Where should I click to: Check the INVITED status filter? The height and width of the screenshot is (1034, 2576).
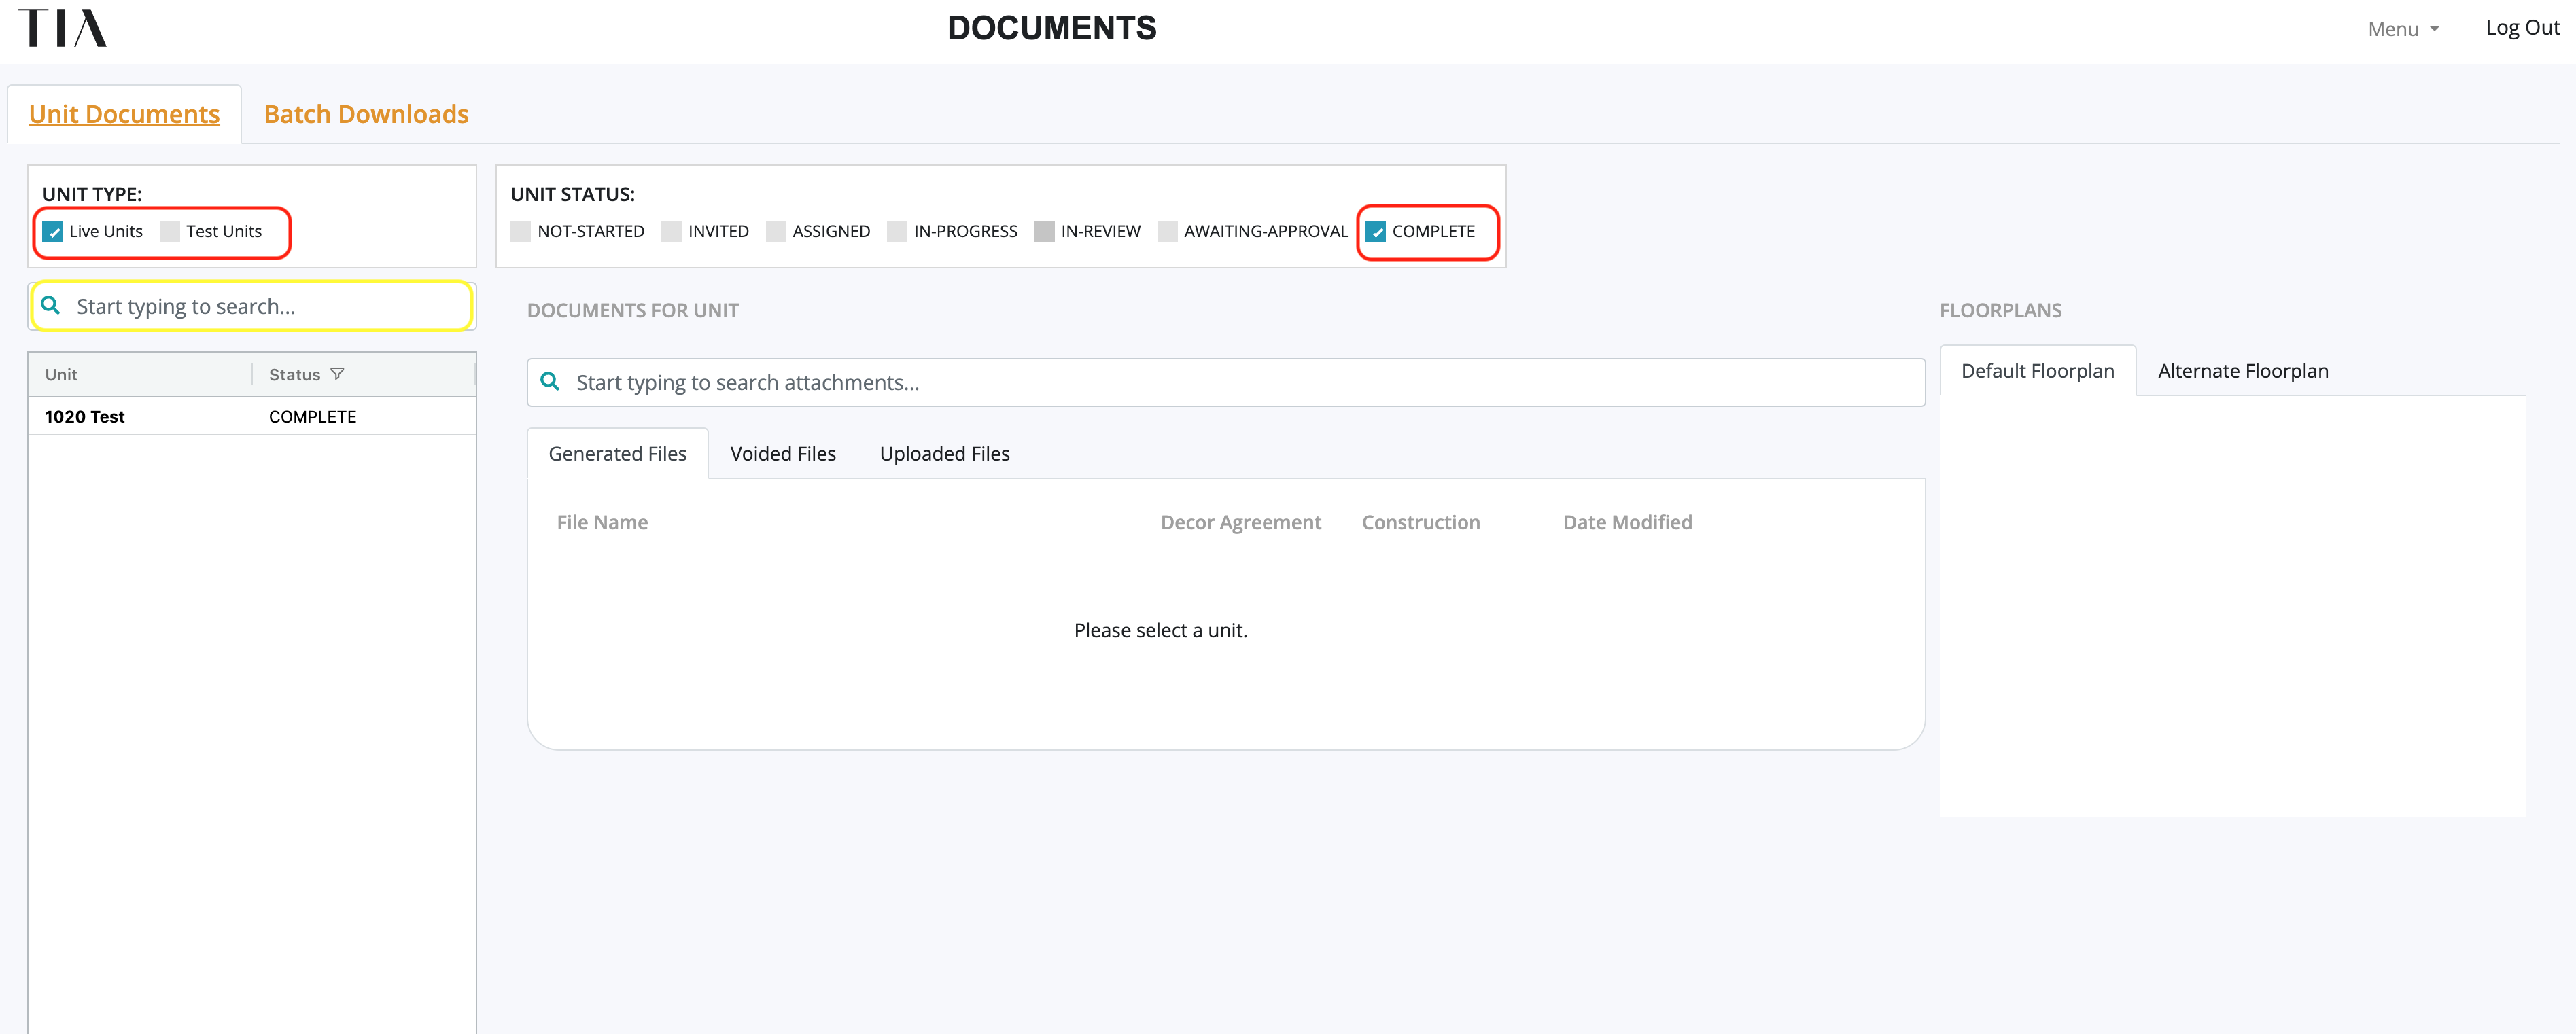coord(672,232)
